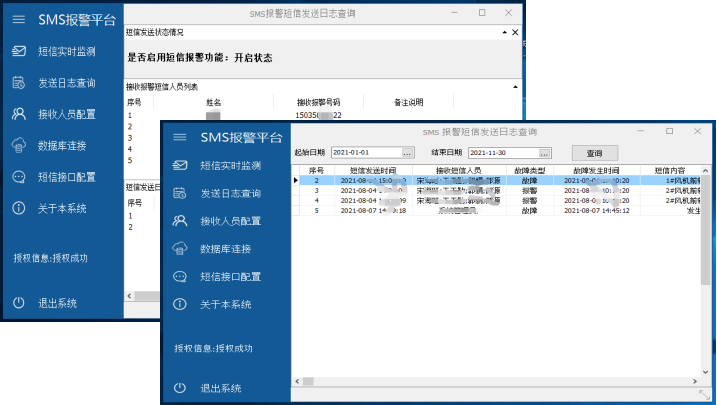
Task: Click chat bubble icon beside 短信接口配置 in back window
Action: [x=19, y=177]
